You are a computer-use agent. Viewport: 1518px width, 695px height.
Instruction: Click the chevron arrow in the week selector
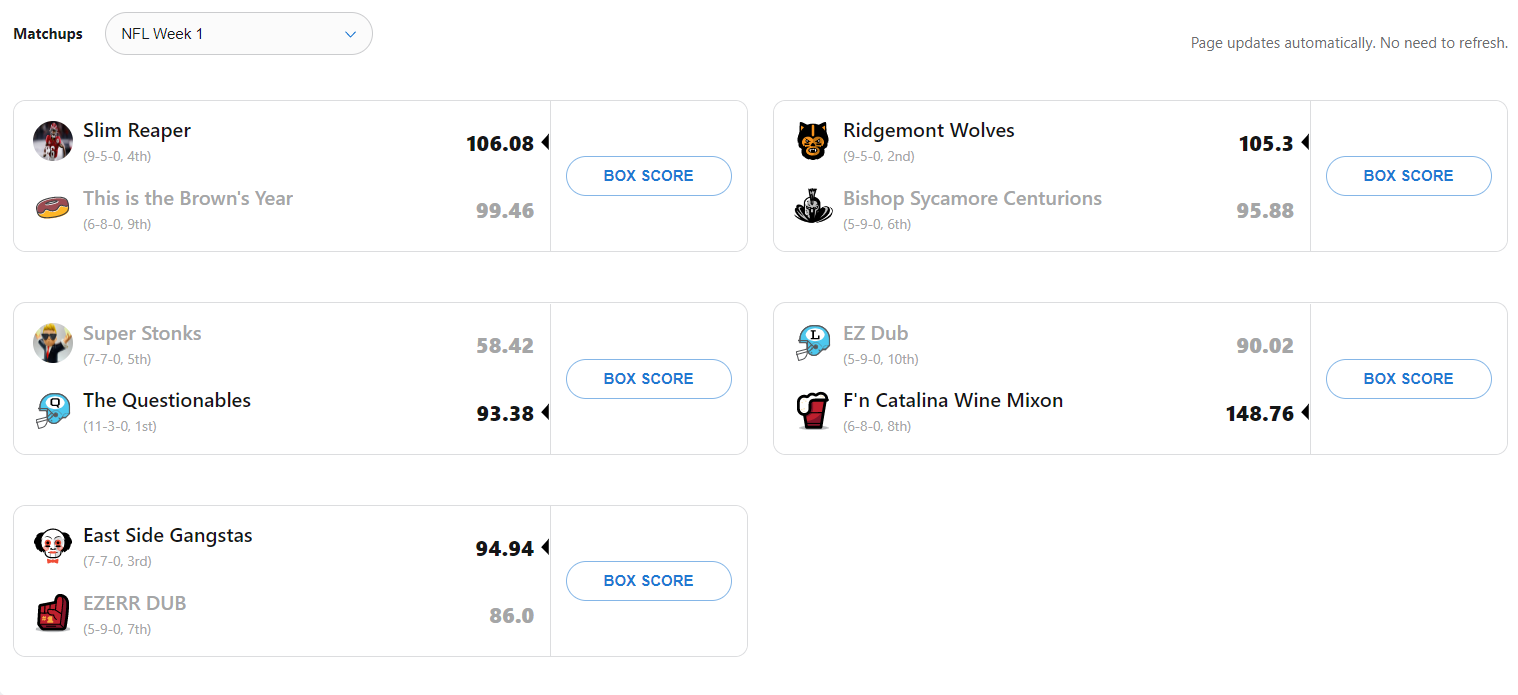point(351,34)
